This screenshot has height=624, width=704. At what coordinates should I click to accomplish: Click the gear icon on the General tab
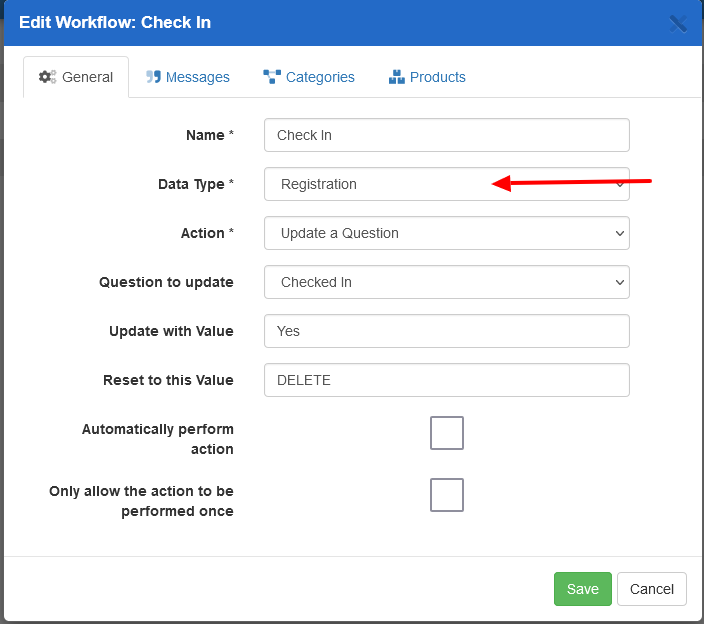pyautogui.click(x=47, y=77)
